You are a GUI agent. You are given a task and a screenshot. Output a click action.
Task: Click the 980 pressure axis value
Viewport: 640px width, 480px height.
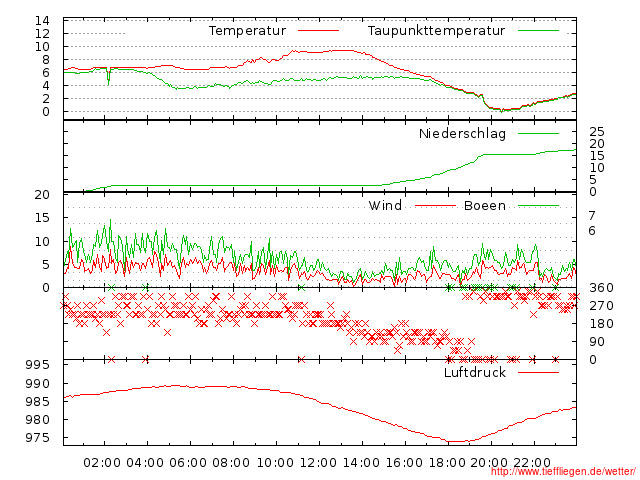[38, 420]
